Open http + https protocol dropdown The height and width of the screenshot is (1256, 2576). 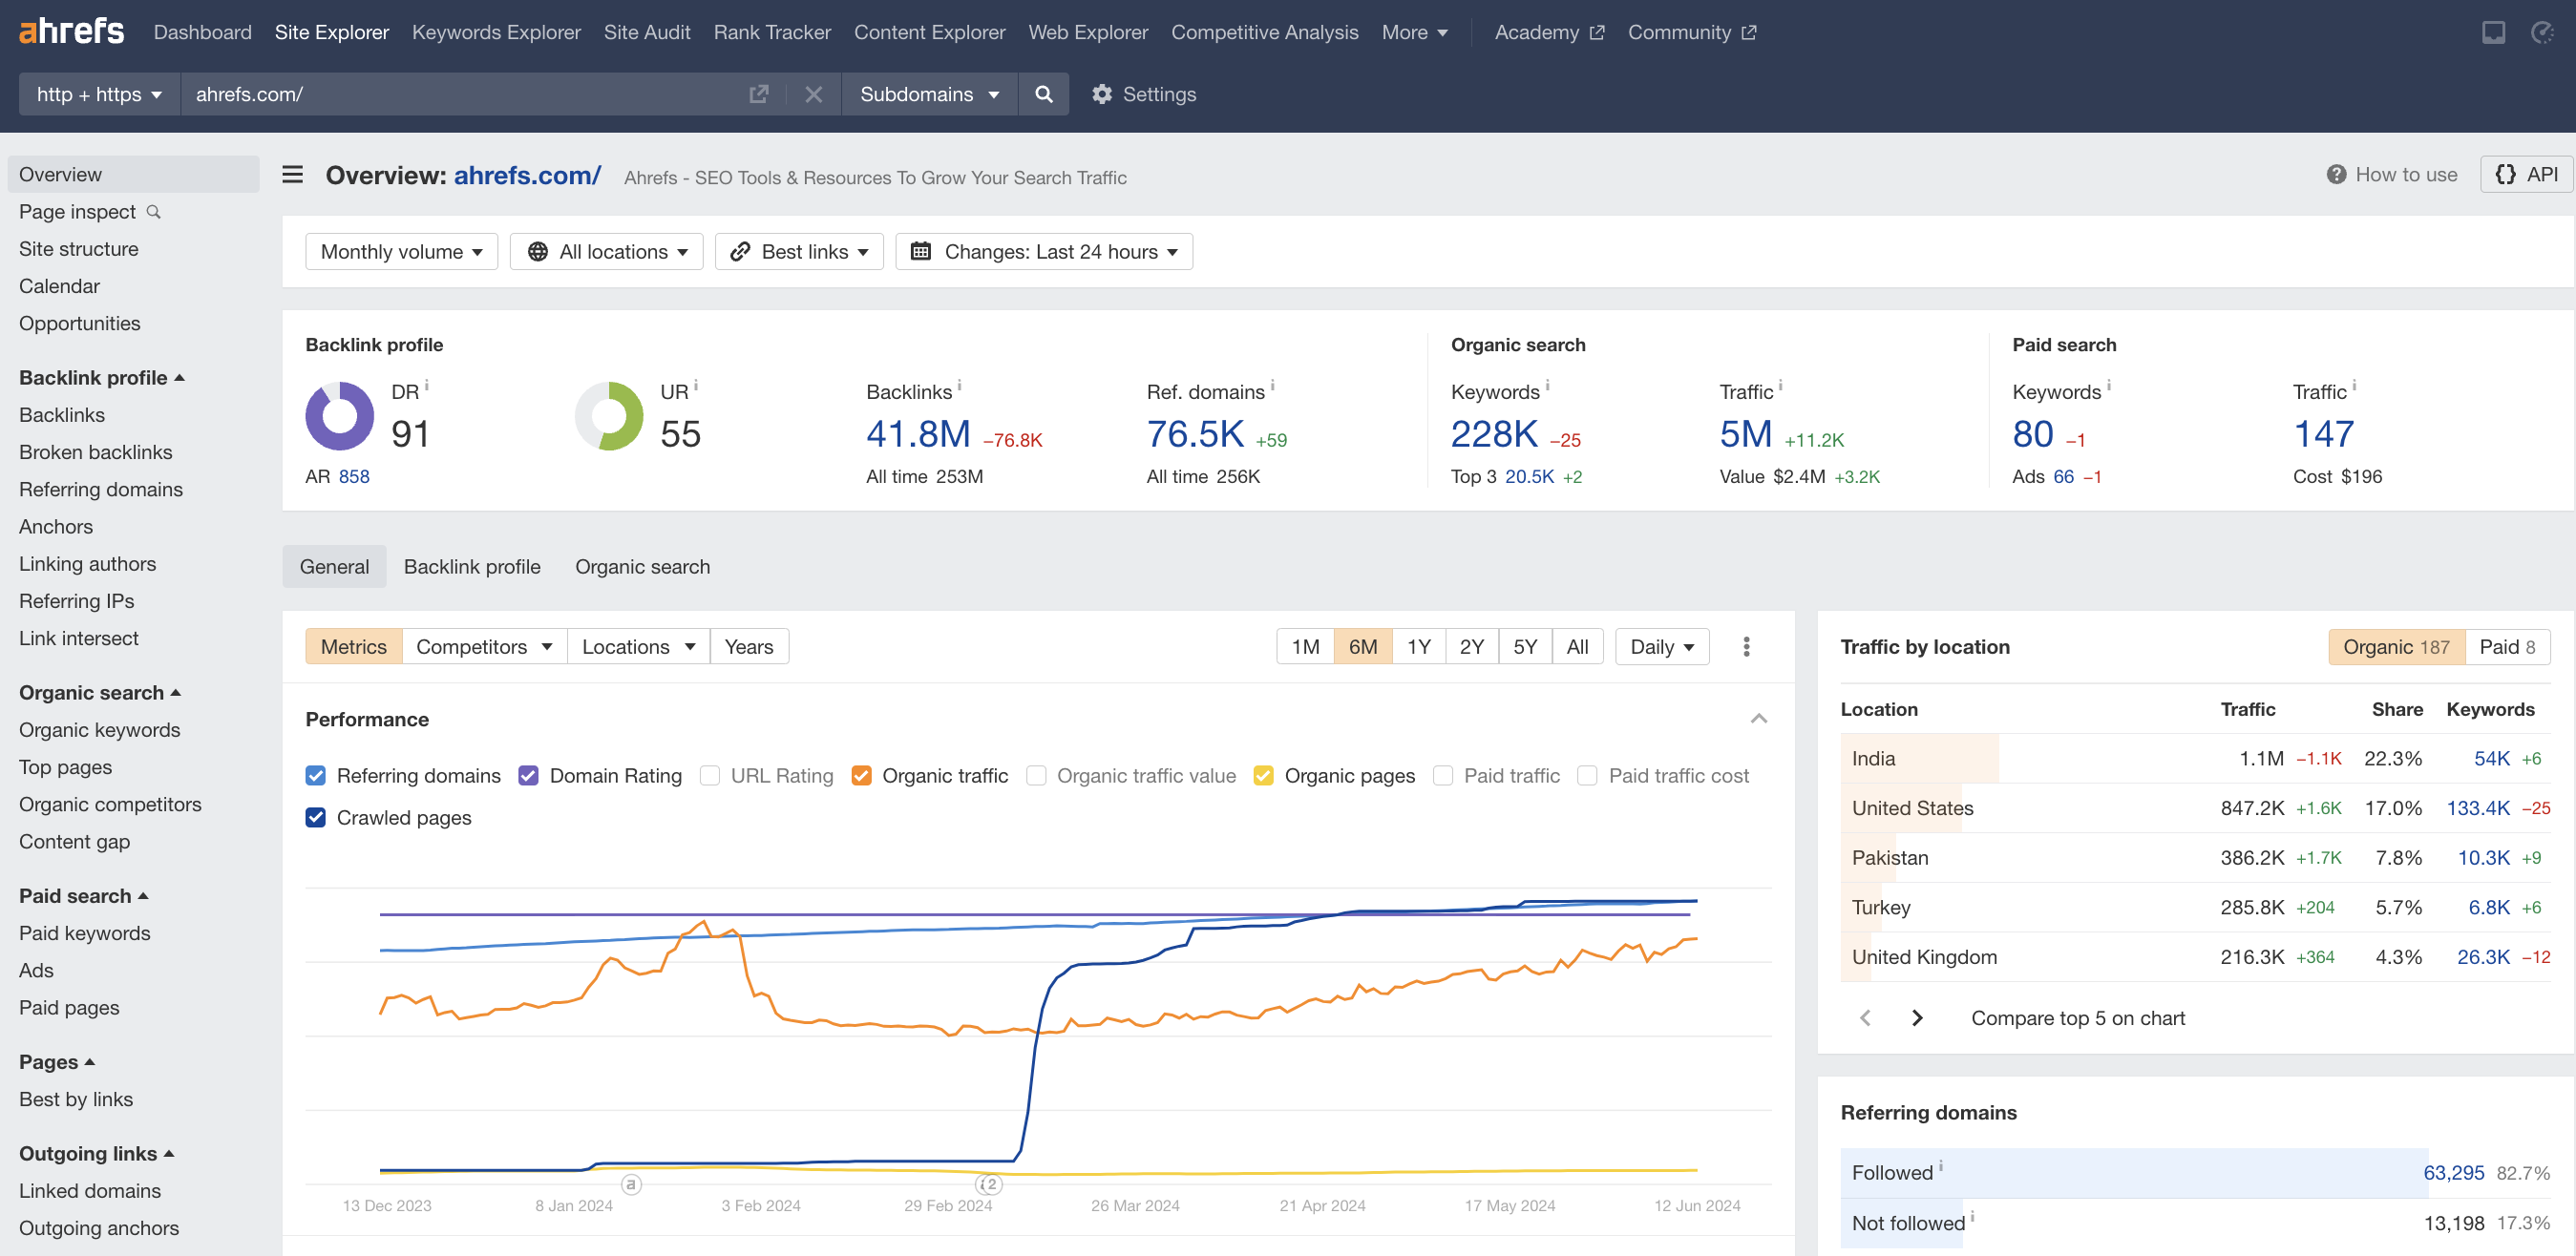100,94
